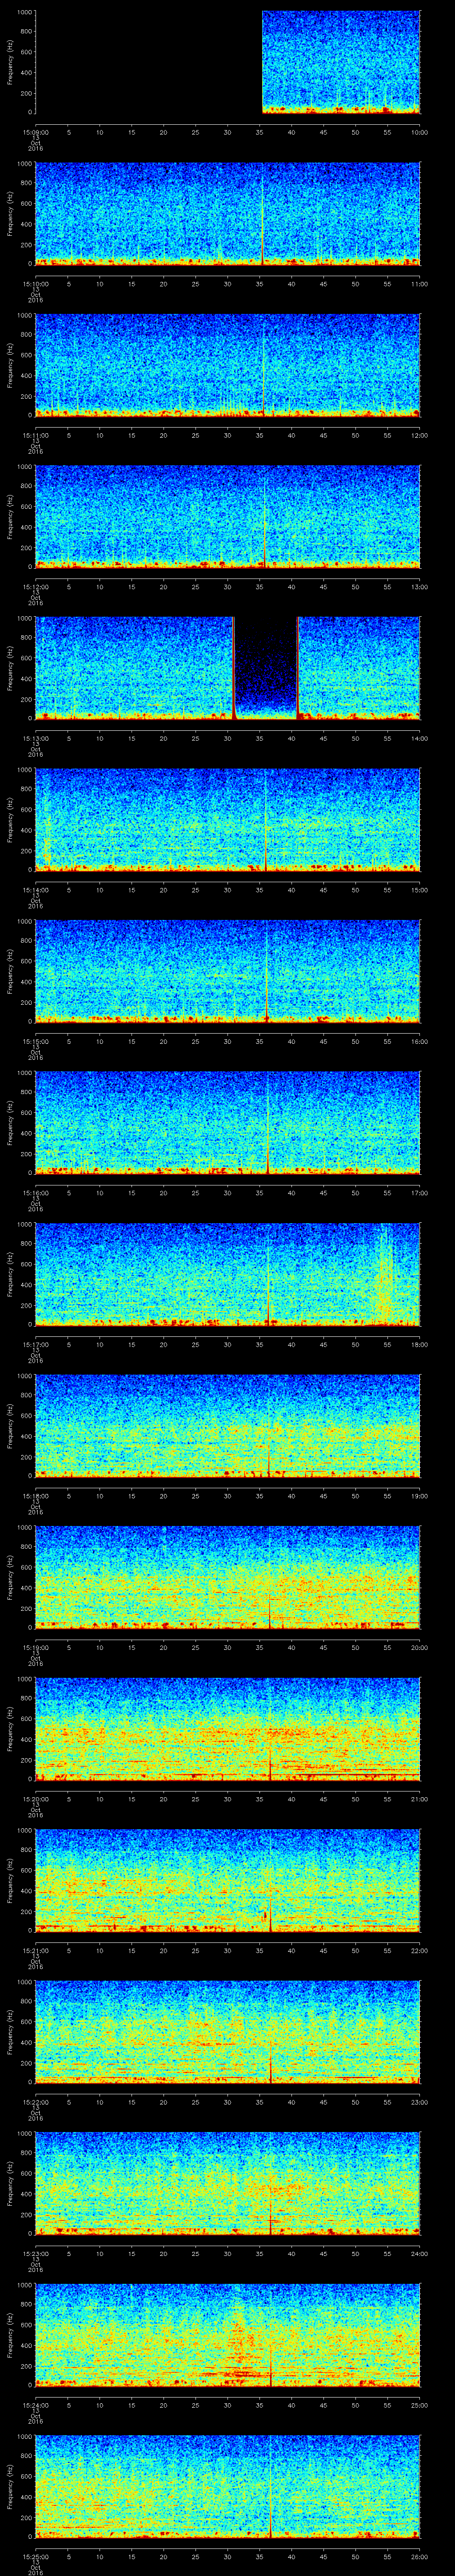
Task: Click the 18:00 end time label
Action: pos(419,1344)
